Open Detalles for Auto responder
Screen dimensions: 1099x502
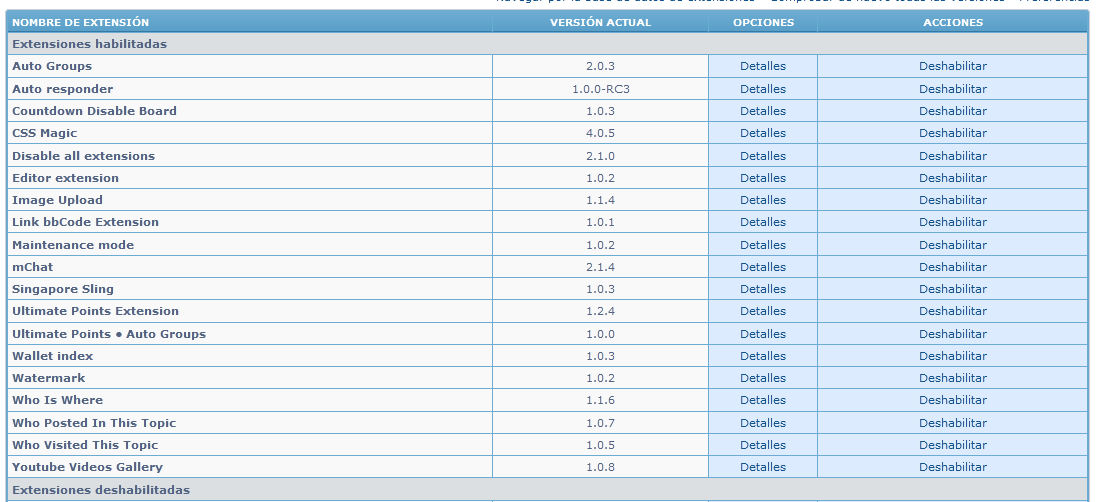tap(763, 89)
